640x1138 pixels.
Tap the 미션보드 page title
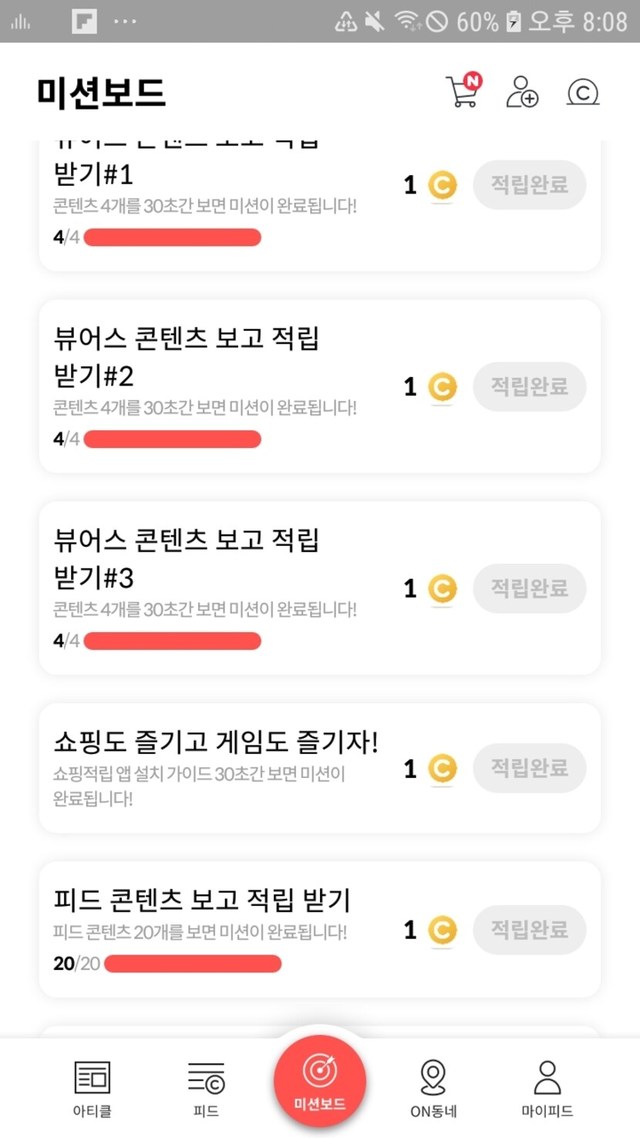point(101,93)
